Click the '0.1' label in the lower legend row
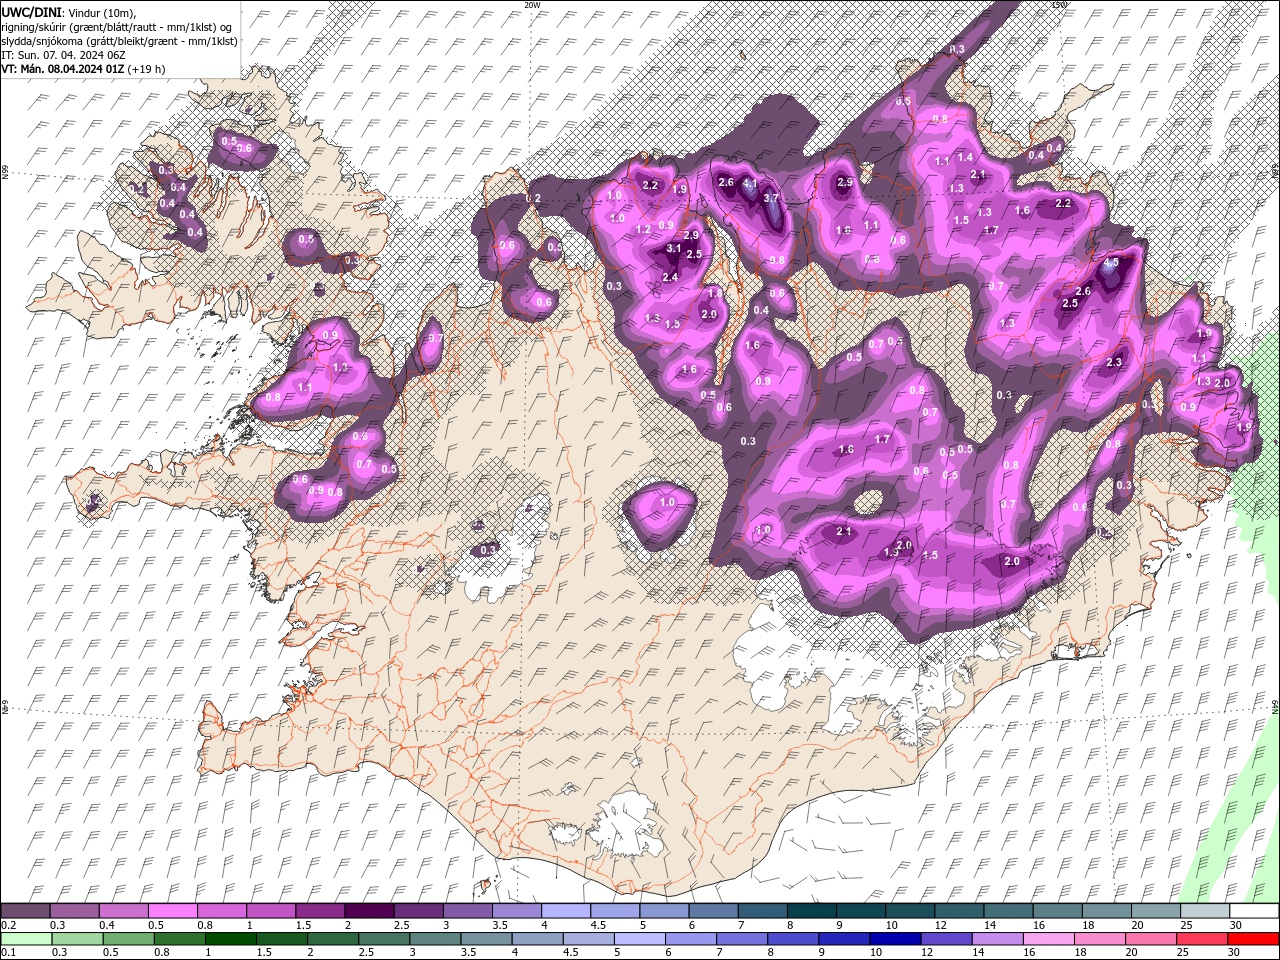Screen dimensions: 1280x960 click(x=8, y=953)
